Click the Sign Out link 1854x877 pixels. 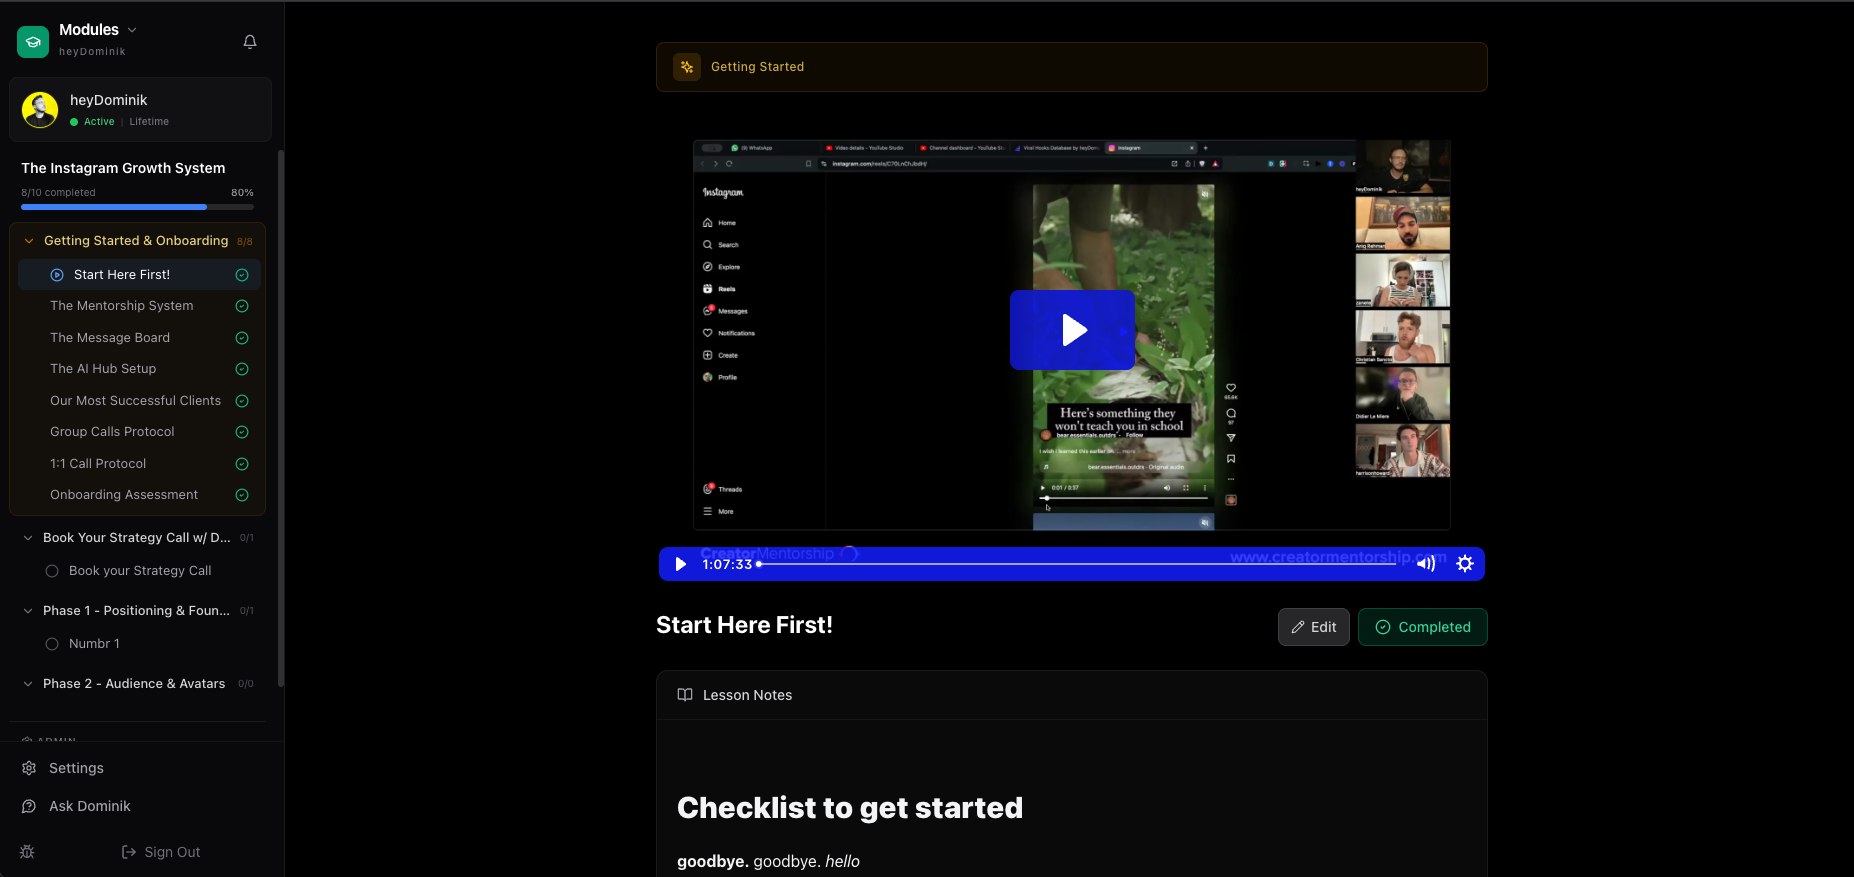pos(161,852)
